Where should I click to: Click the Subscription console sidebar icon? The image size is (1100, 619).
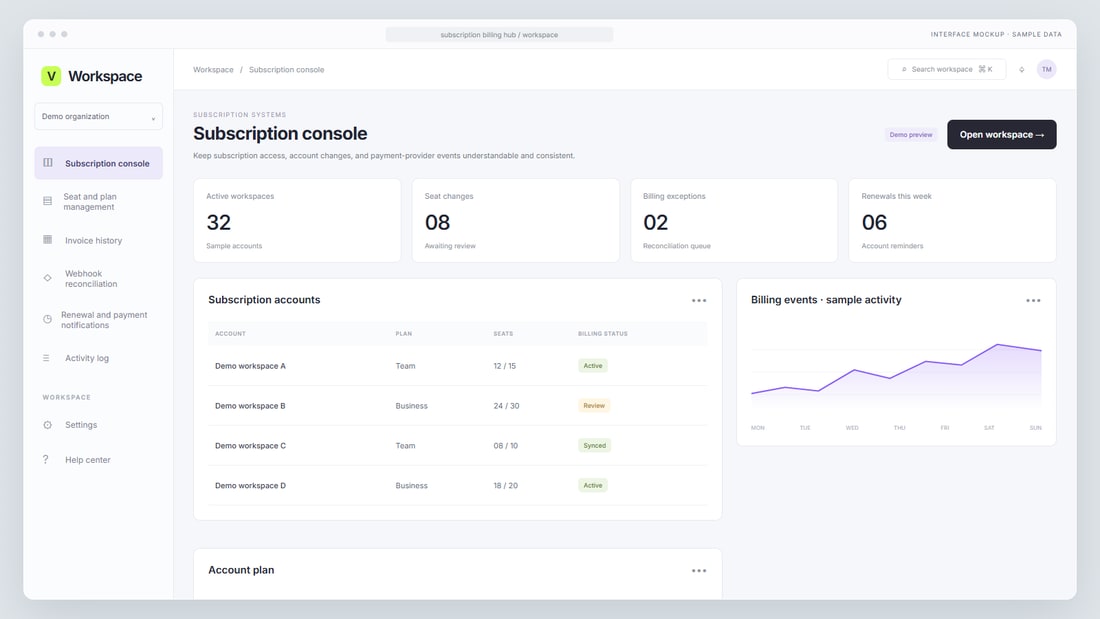(48, 163)
